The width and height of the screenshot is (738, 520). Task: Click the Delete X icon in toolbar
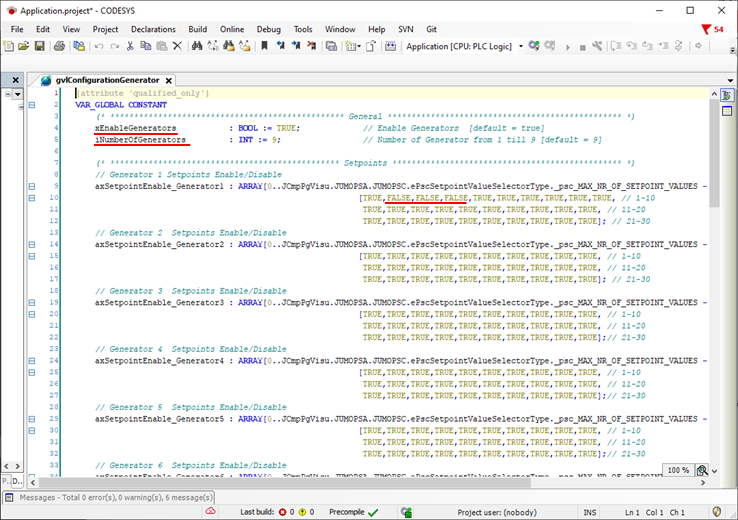[177, 46]
